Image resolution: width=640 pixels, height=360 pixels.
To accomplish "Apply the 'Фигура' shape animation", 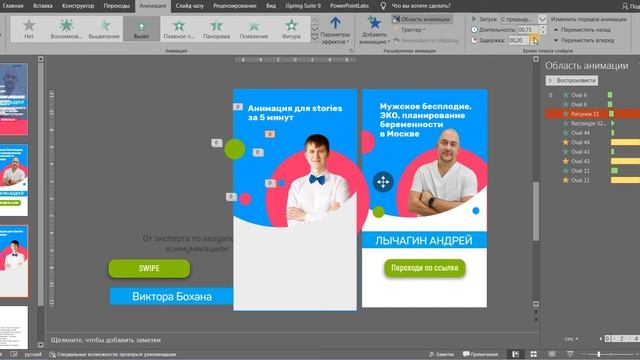I will click(x=291, y=29).
